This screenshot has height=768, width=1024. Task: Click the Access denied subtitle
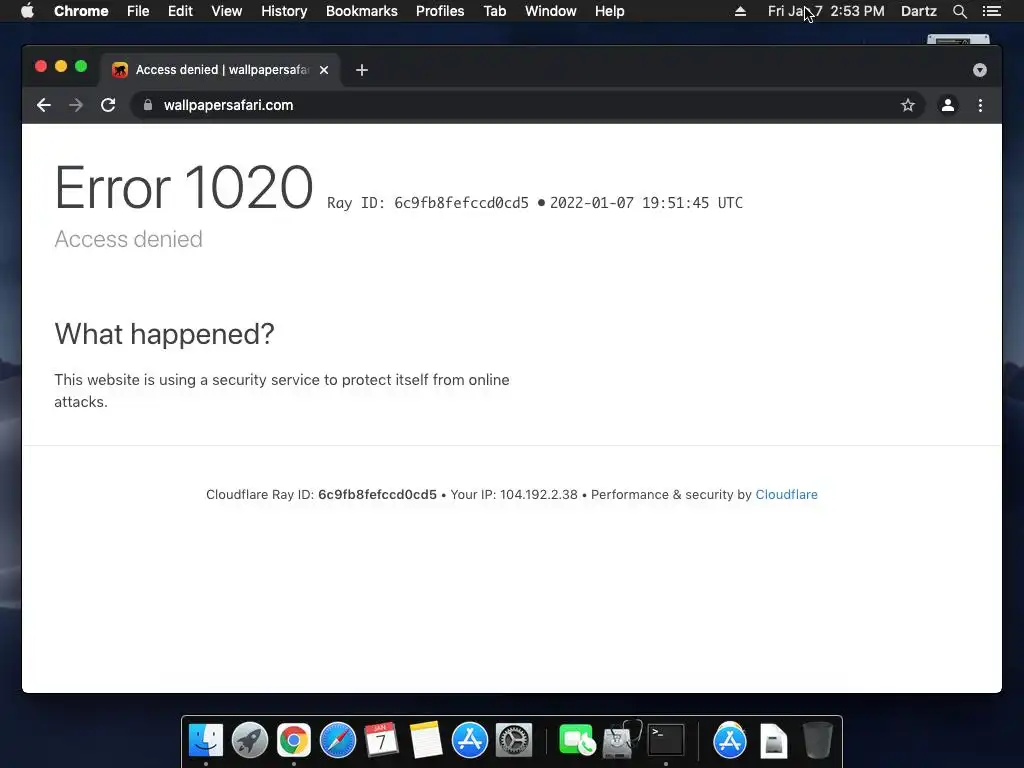tap(129, 239)
